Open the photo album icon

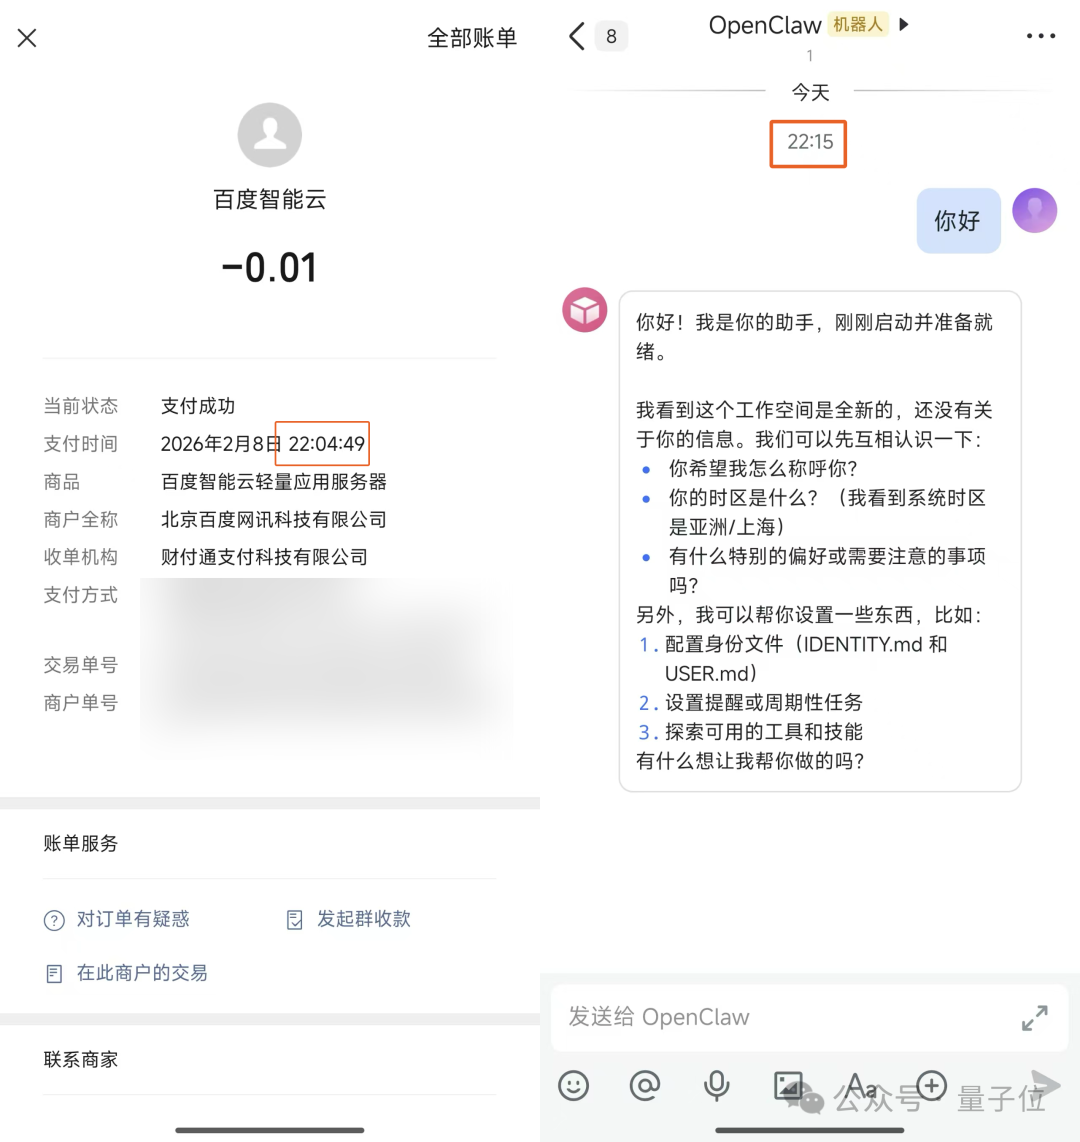[x=788, y=1086]
